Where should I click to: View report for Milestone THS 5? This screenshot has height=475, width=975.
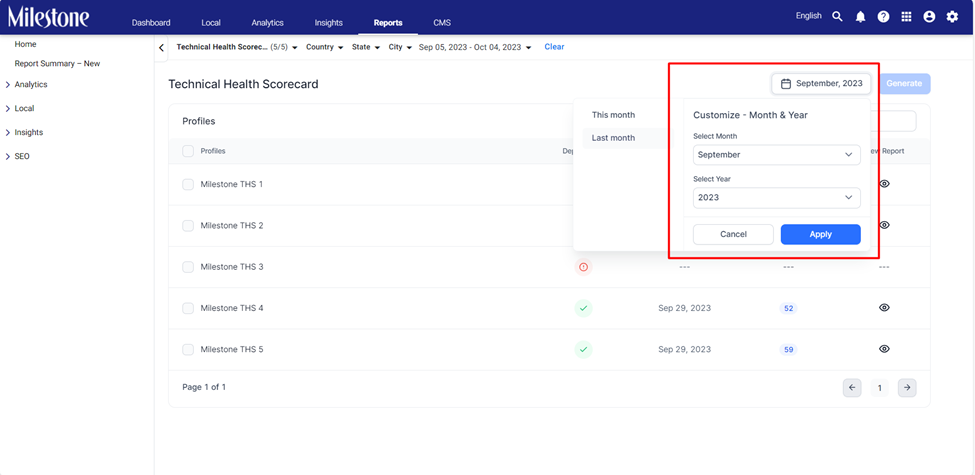pyautogui.click(x=884, y=349)
